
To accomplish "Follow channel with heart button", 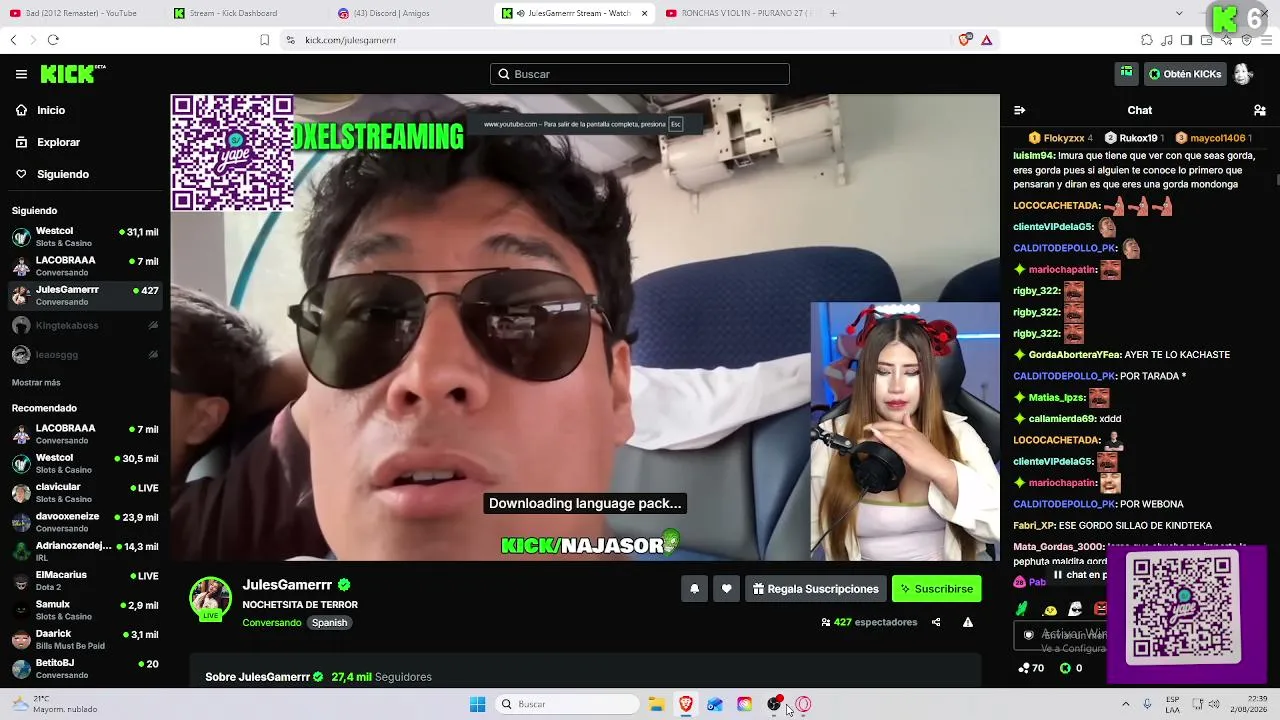I will click(x=727, y=589).
